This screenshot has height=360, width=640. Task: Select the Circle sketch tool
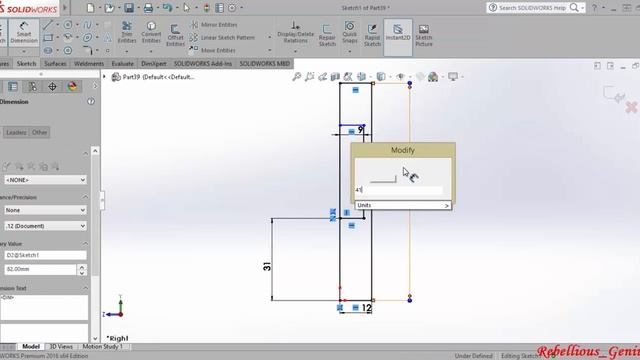(68, 25)
